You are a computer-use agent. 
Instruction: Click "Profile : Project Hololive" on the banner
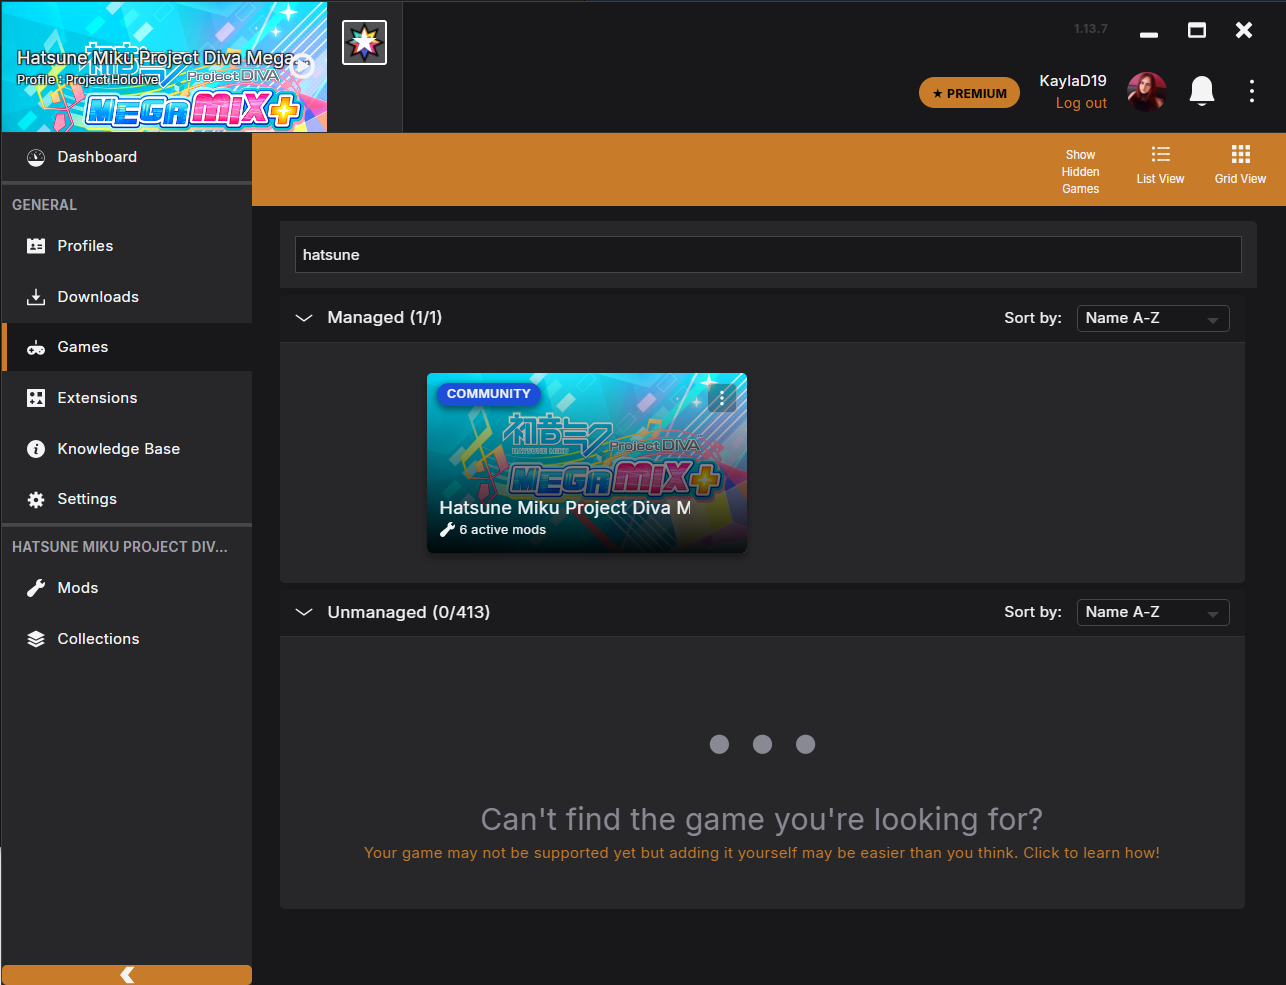88,80
